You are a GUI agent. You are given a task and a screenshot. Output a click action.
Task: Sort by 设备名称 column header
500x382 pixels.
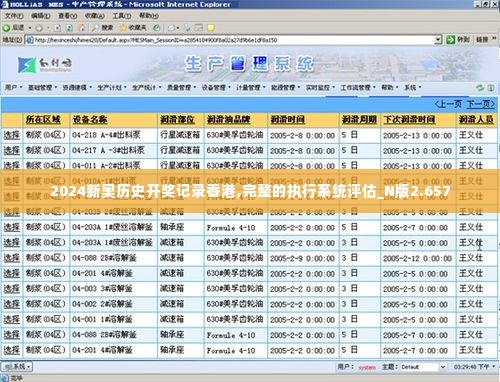90,119
